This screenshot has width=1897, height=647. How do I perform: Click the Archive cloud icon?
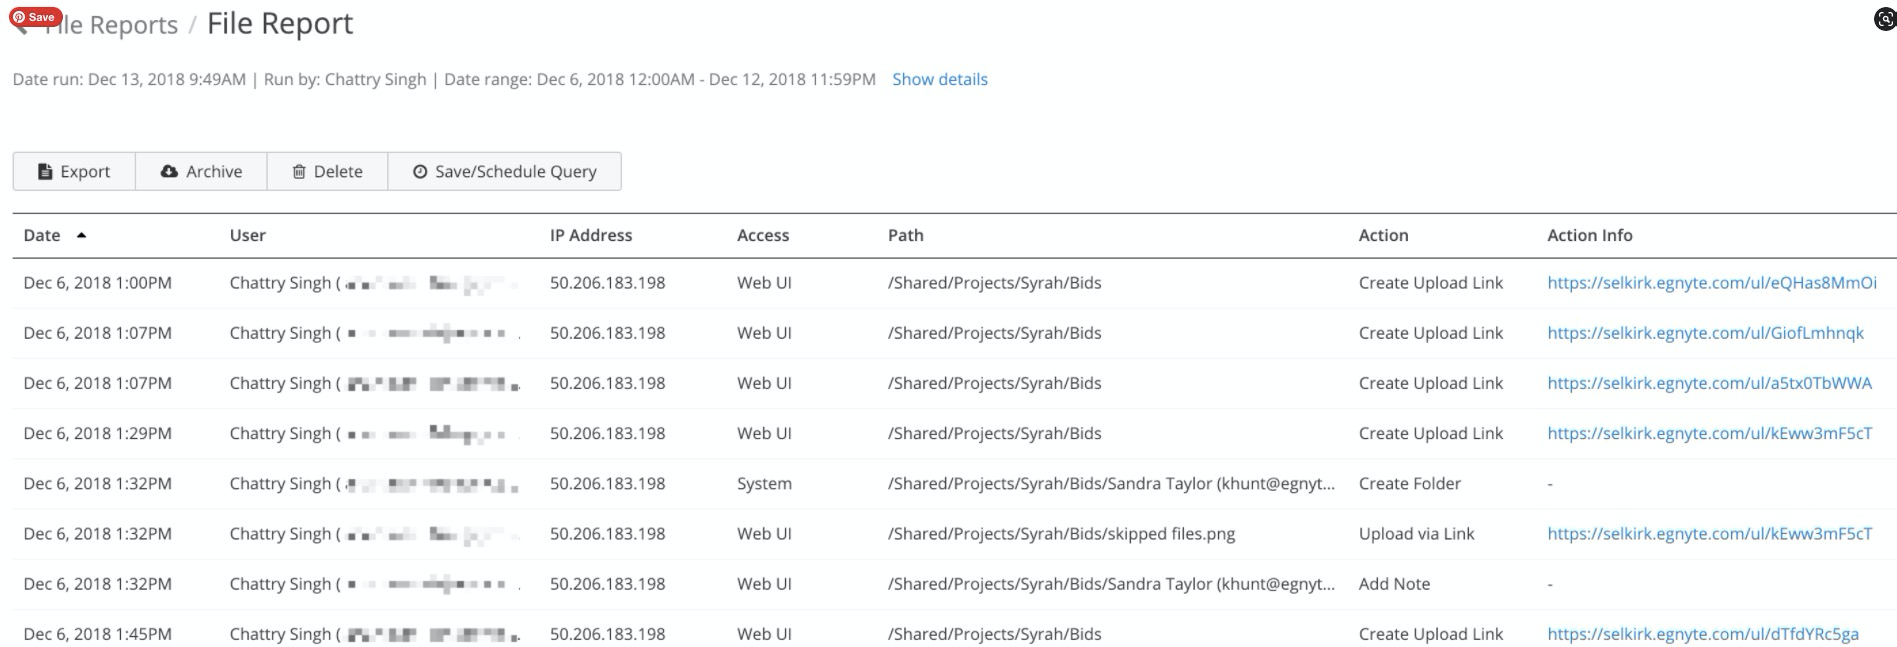pyautogui.click(x=169, y=172)
